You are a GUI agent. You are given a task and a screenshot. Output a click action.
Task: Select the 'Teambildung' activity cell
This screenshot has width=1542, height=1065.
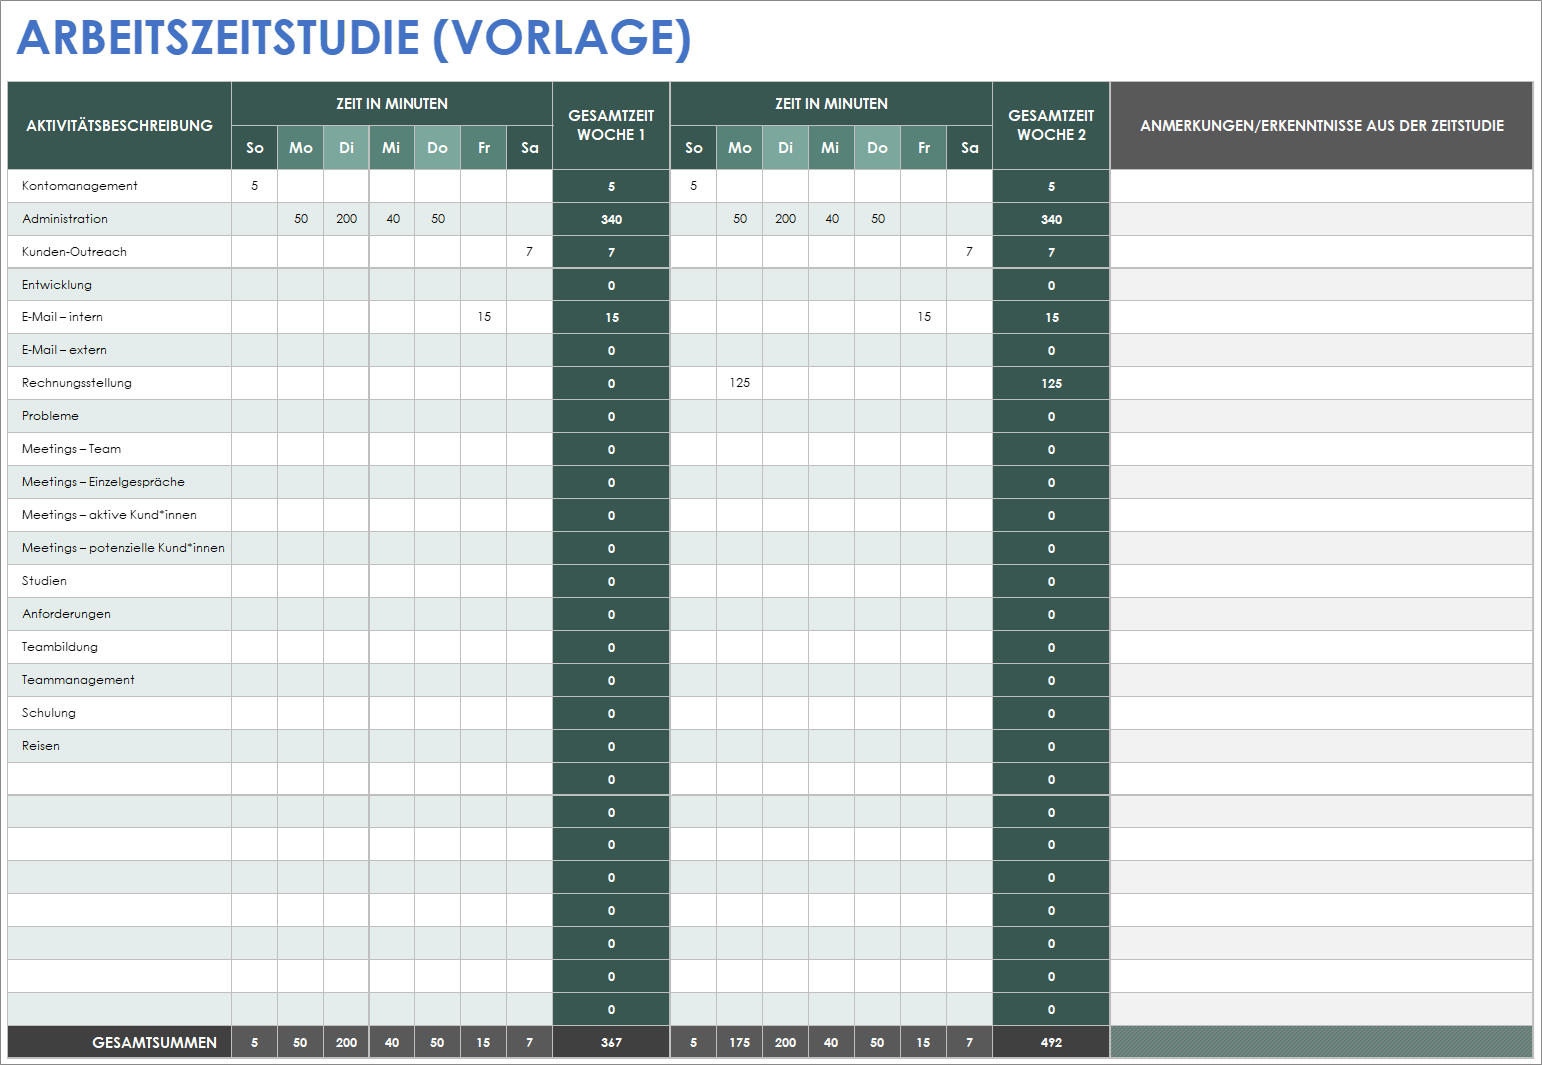click(x=120, y=647)
